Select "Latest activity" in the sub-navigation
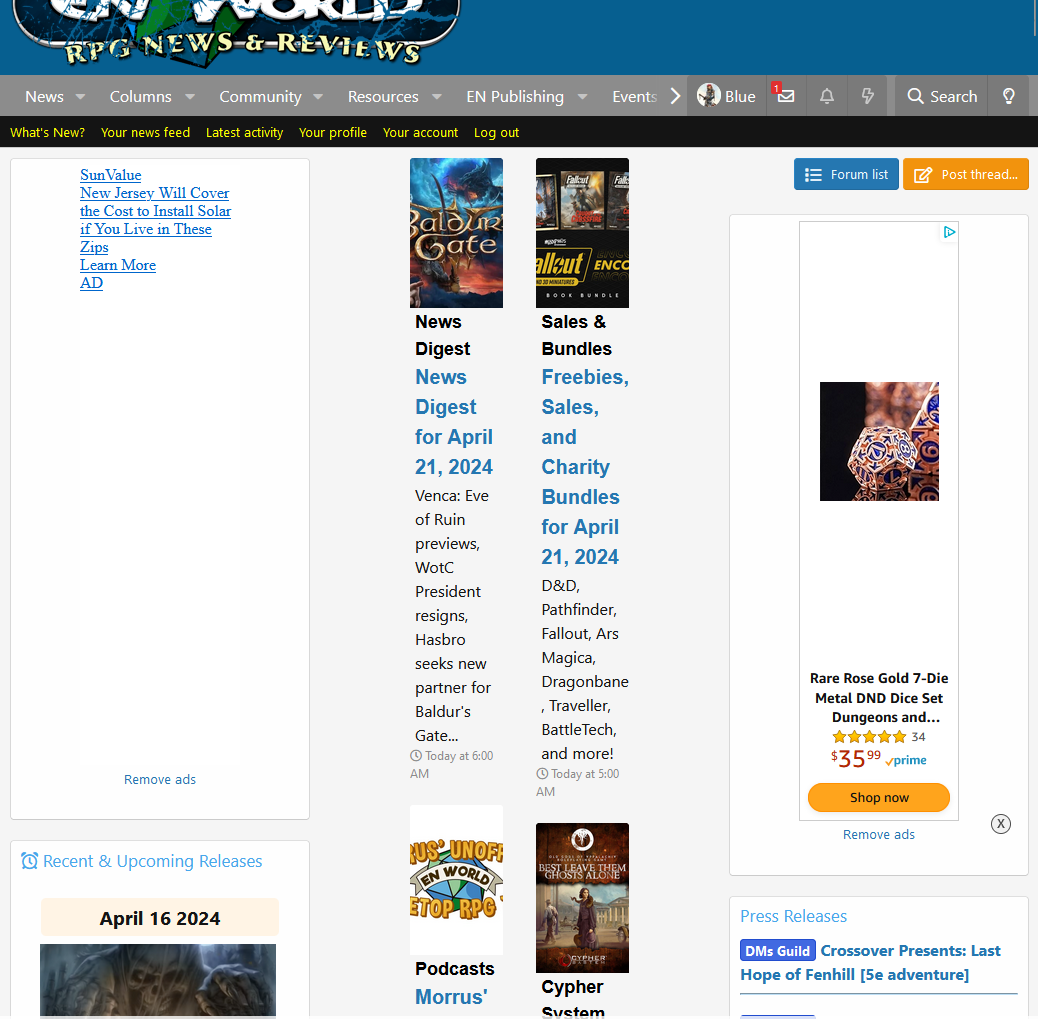Viewport: 1038px width, 1019px height. click(x=244, y=132)
